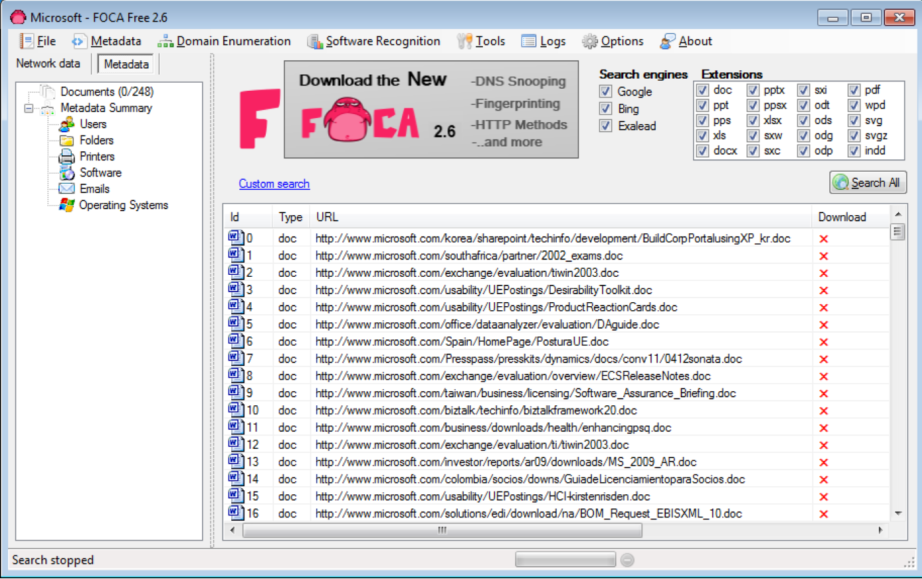
Task: Click the Word document icon of row 0
Action: 235,237
